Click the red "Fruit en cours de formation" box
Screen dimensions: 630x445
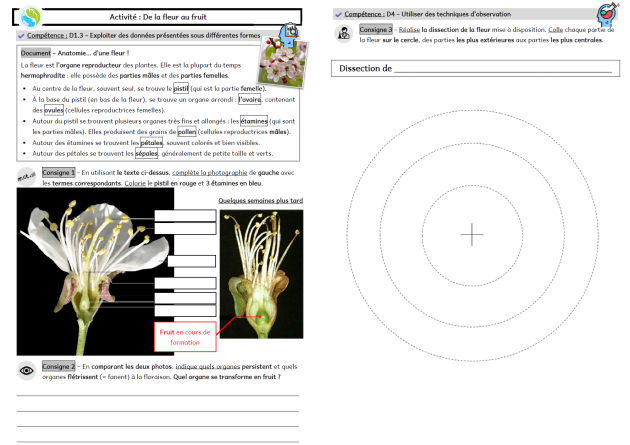coord(186,335)
